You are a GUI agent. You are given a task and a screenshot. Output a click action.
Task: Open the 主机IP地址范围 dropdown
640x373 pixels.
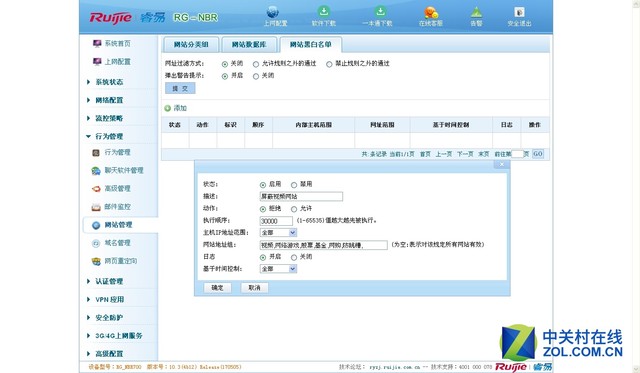click(278, 233)
